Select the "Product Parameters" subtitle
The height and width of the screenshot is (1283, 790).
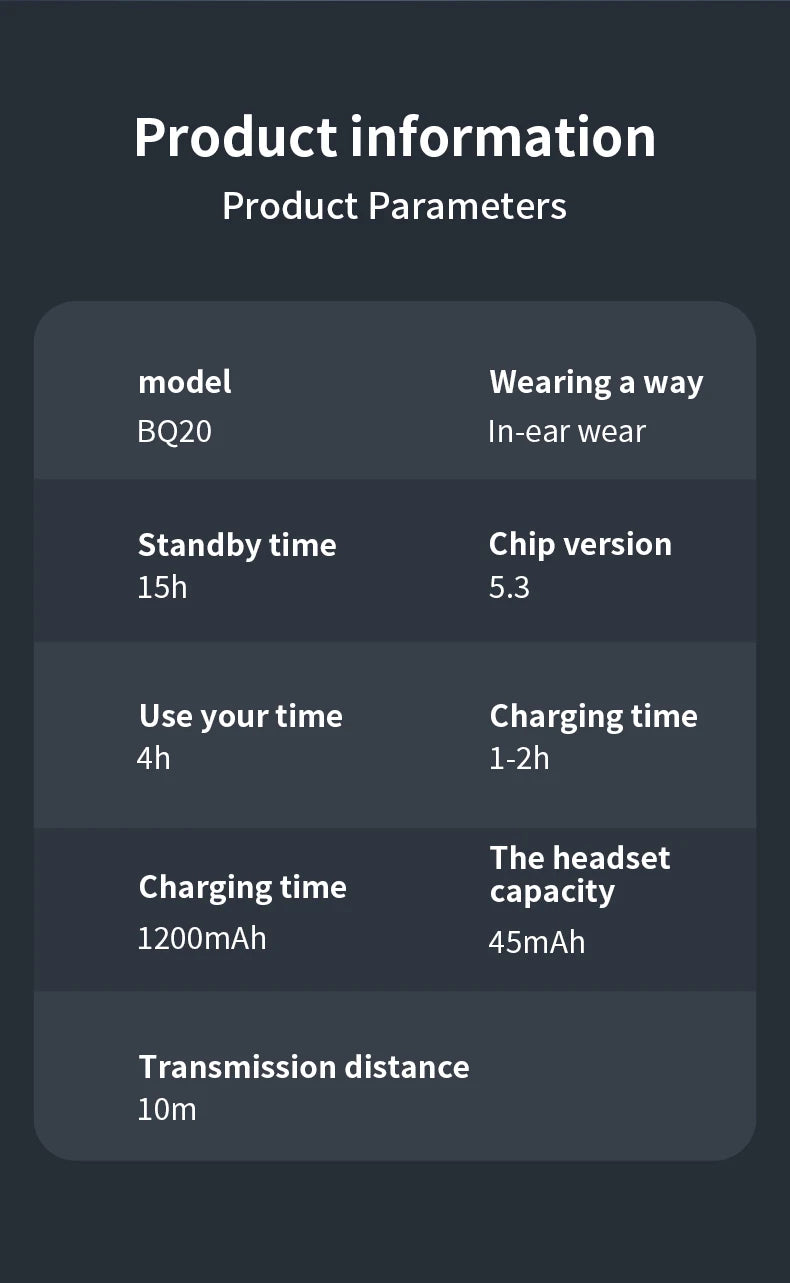[x=394, y=206]
